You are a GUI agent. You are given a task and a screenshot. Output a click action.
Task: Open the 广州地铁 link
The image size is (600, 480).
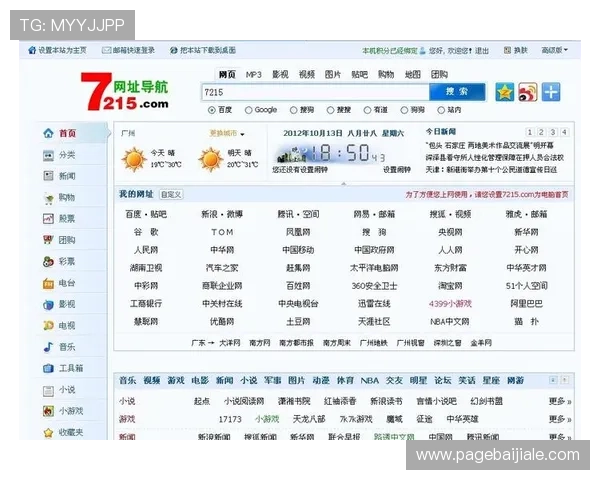[x=373, y=343]
